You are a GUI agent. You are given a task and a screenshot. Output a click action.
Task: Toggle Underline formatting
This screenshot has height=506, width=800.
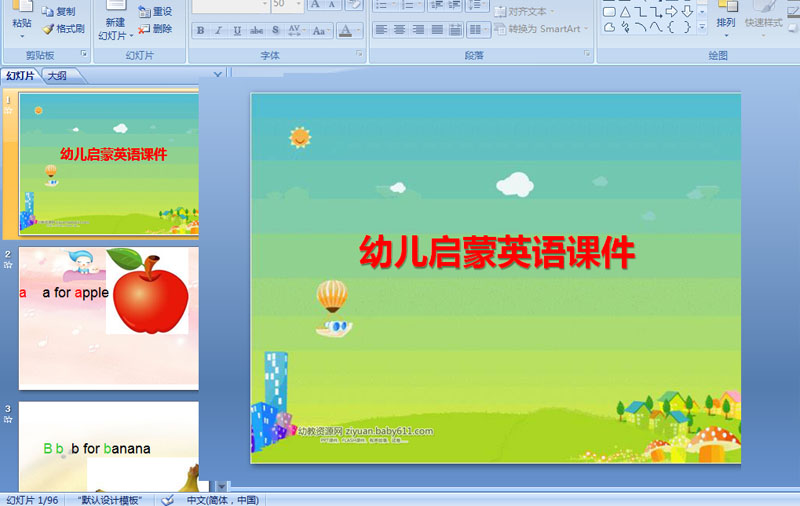pos(237,31)
